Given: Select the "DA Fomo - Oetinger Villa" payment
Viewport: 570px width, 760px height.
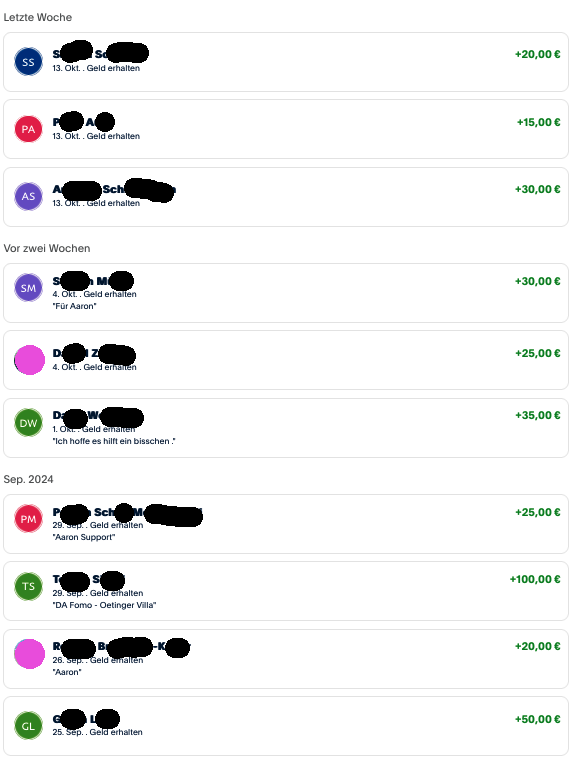Looking at the screenshot, I should [x=286, y=591].
